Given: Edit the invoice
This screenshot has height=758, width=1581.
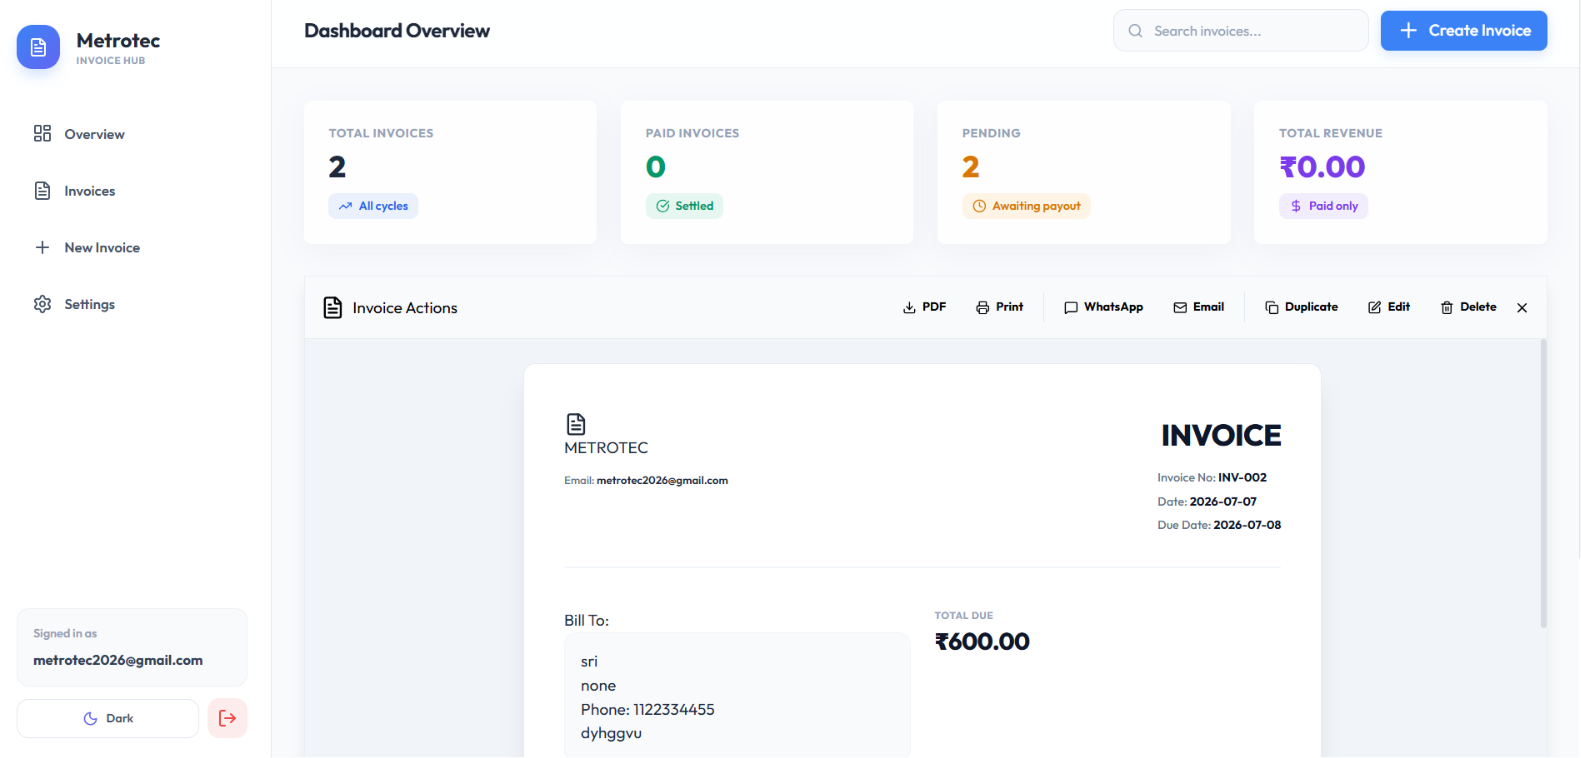Looking at the screenshot, I should click(x=1389, y=307).
